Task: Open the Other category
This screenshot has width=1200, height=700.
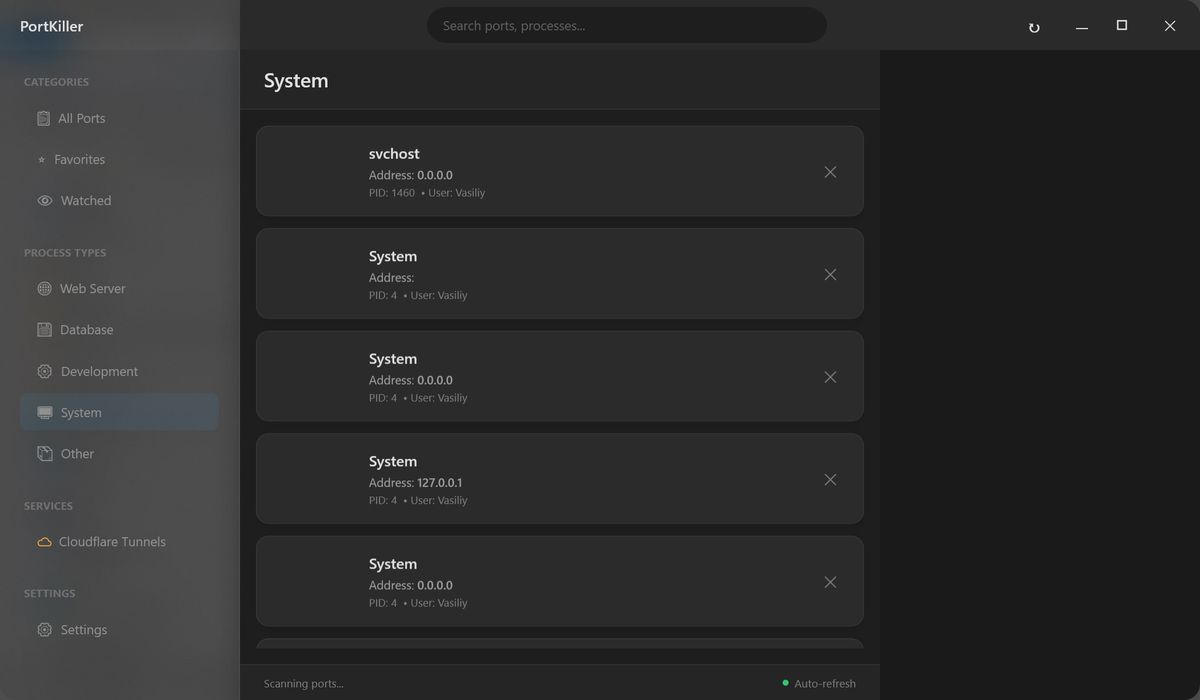Action: (77, 454)
